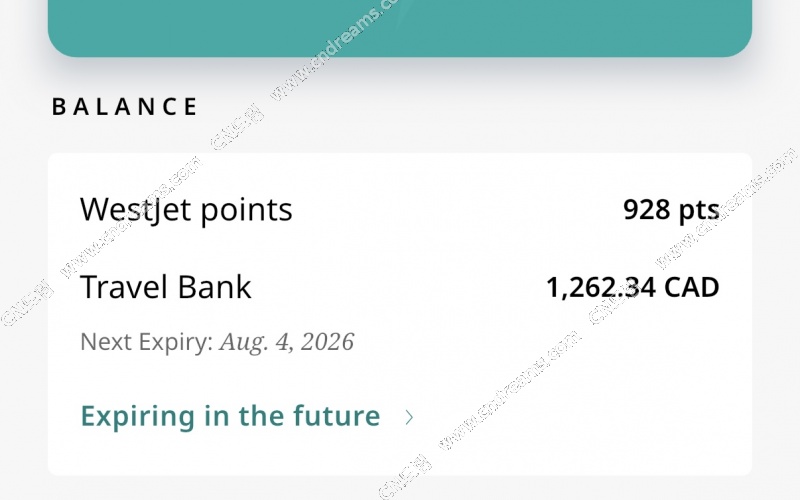This screenshot has height=500, width=800.
Task: Open the Expiring in the future link
Action: click(230, 416)
